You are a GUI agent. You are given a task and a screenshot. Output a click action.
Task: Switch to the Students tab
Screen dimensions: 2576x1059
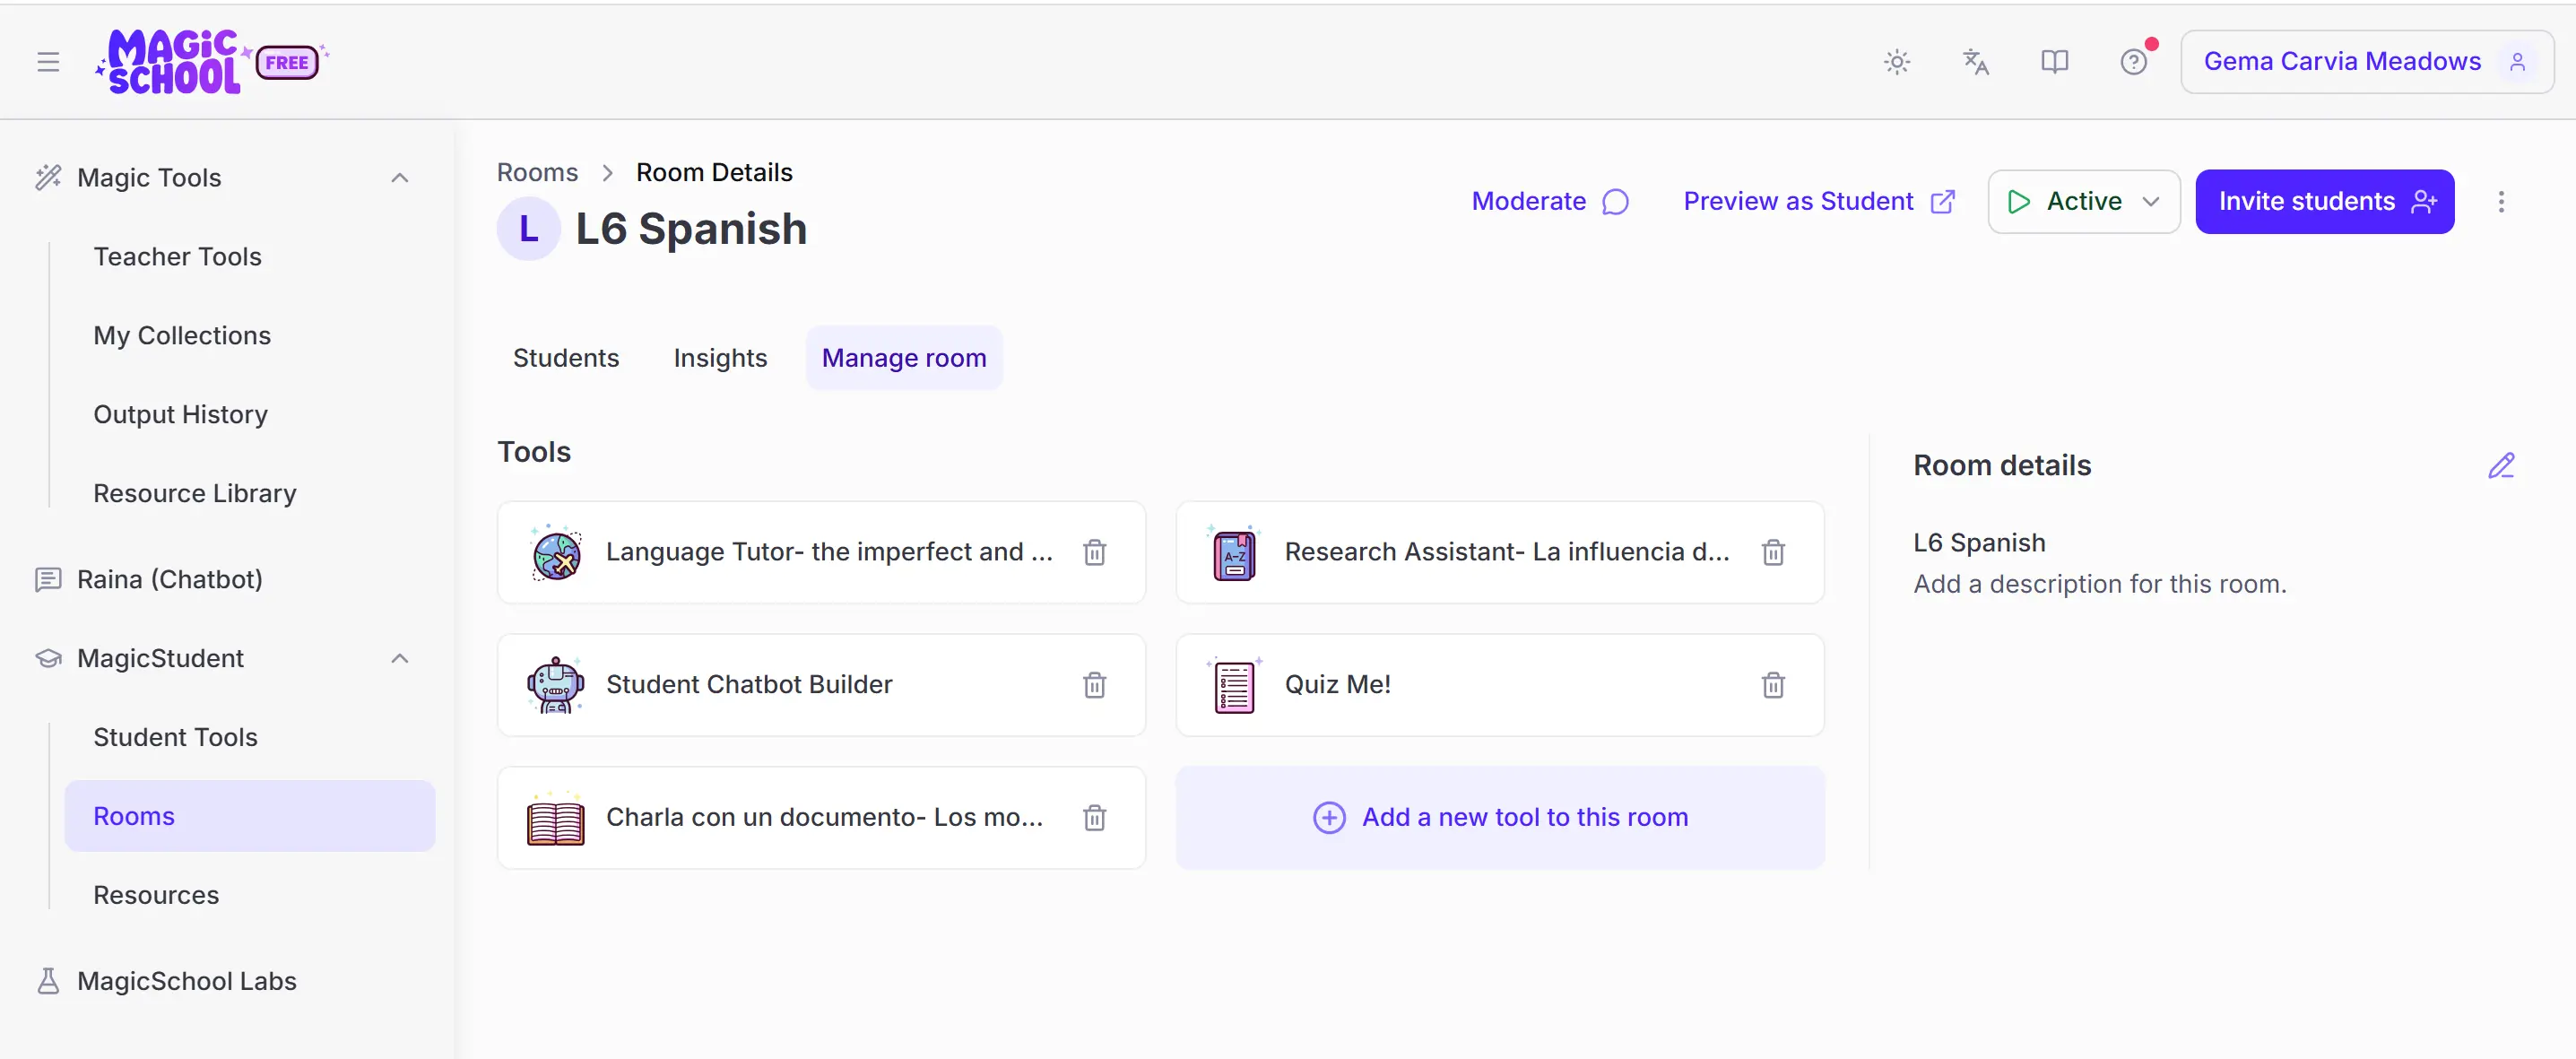pyautogui.click(x=565, y=358)
